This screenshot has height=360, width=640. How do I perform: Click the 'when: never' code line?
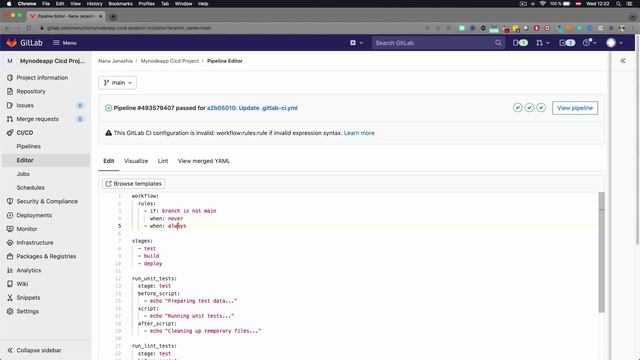(x=167, y=218)
